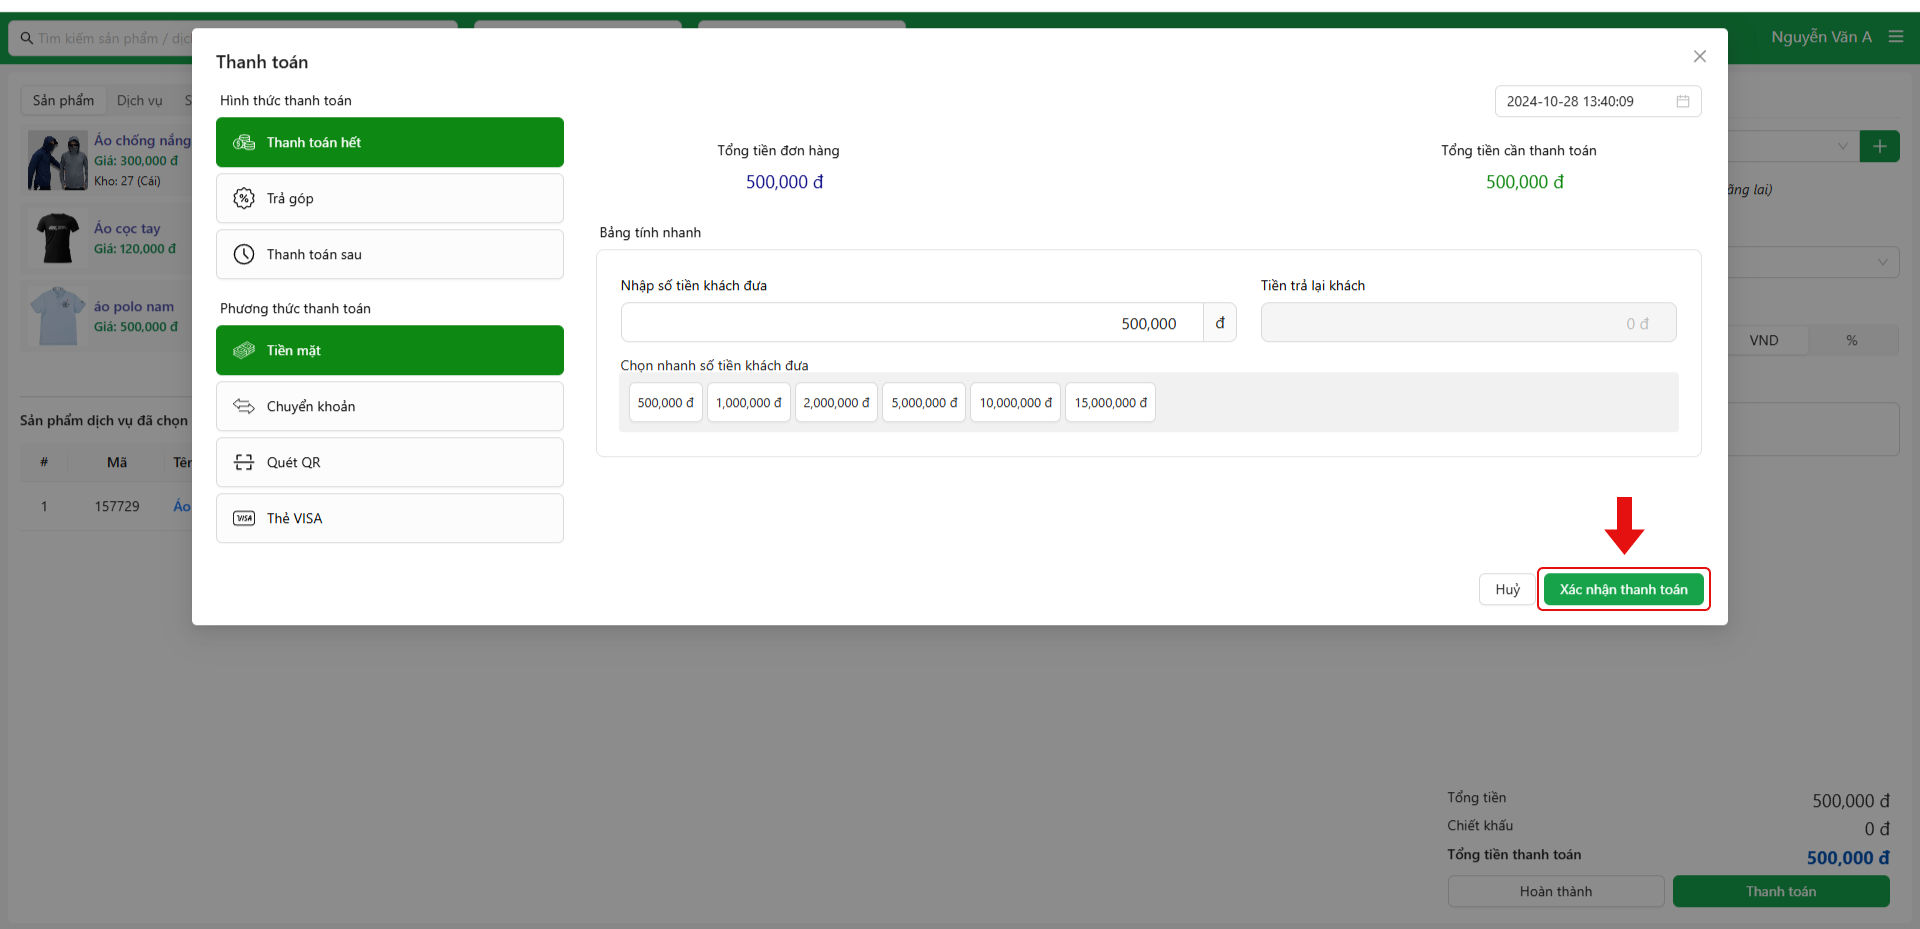
Task: Select Thanh toán hết payment type
Action: (390, 142)
